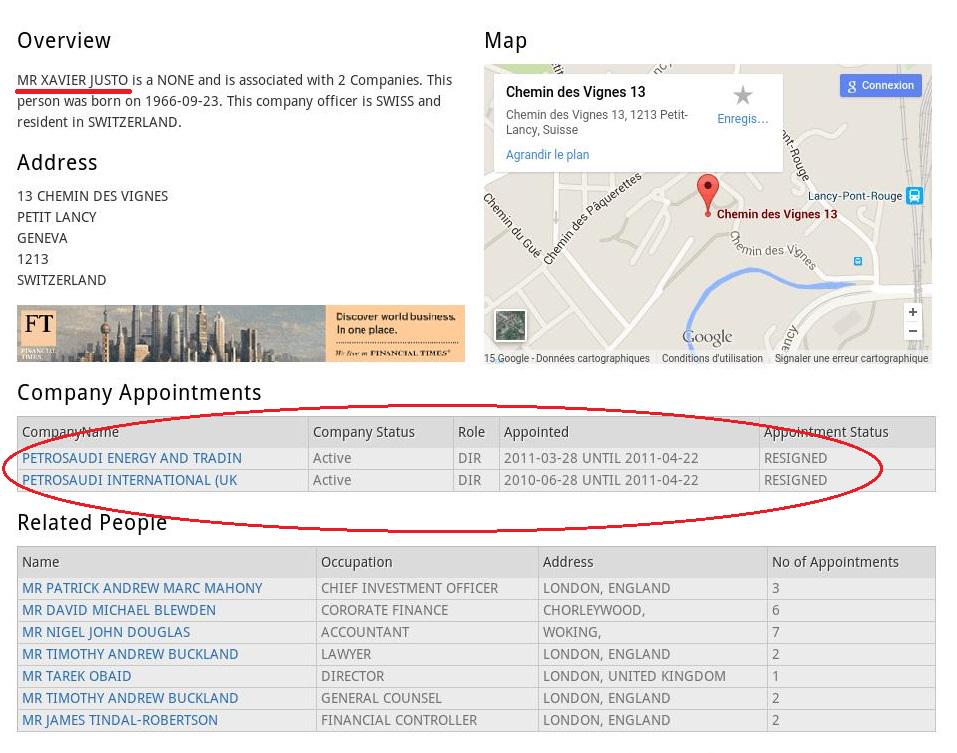Click the red map pin marker
Screen dimensions: 957x753
click(707, 195)
